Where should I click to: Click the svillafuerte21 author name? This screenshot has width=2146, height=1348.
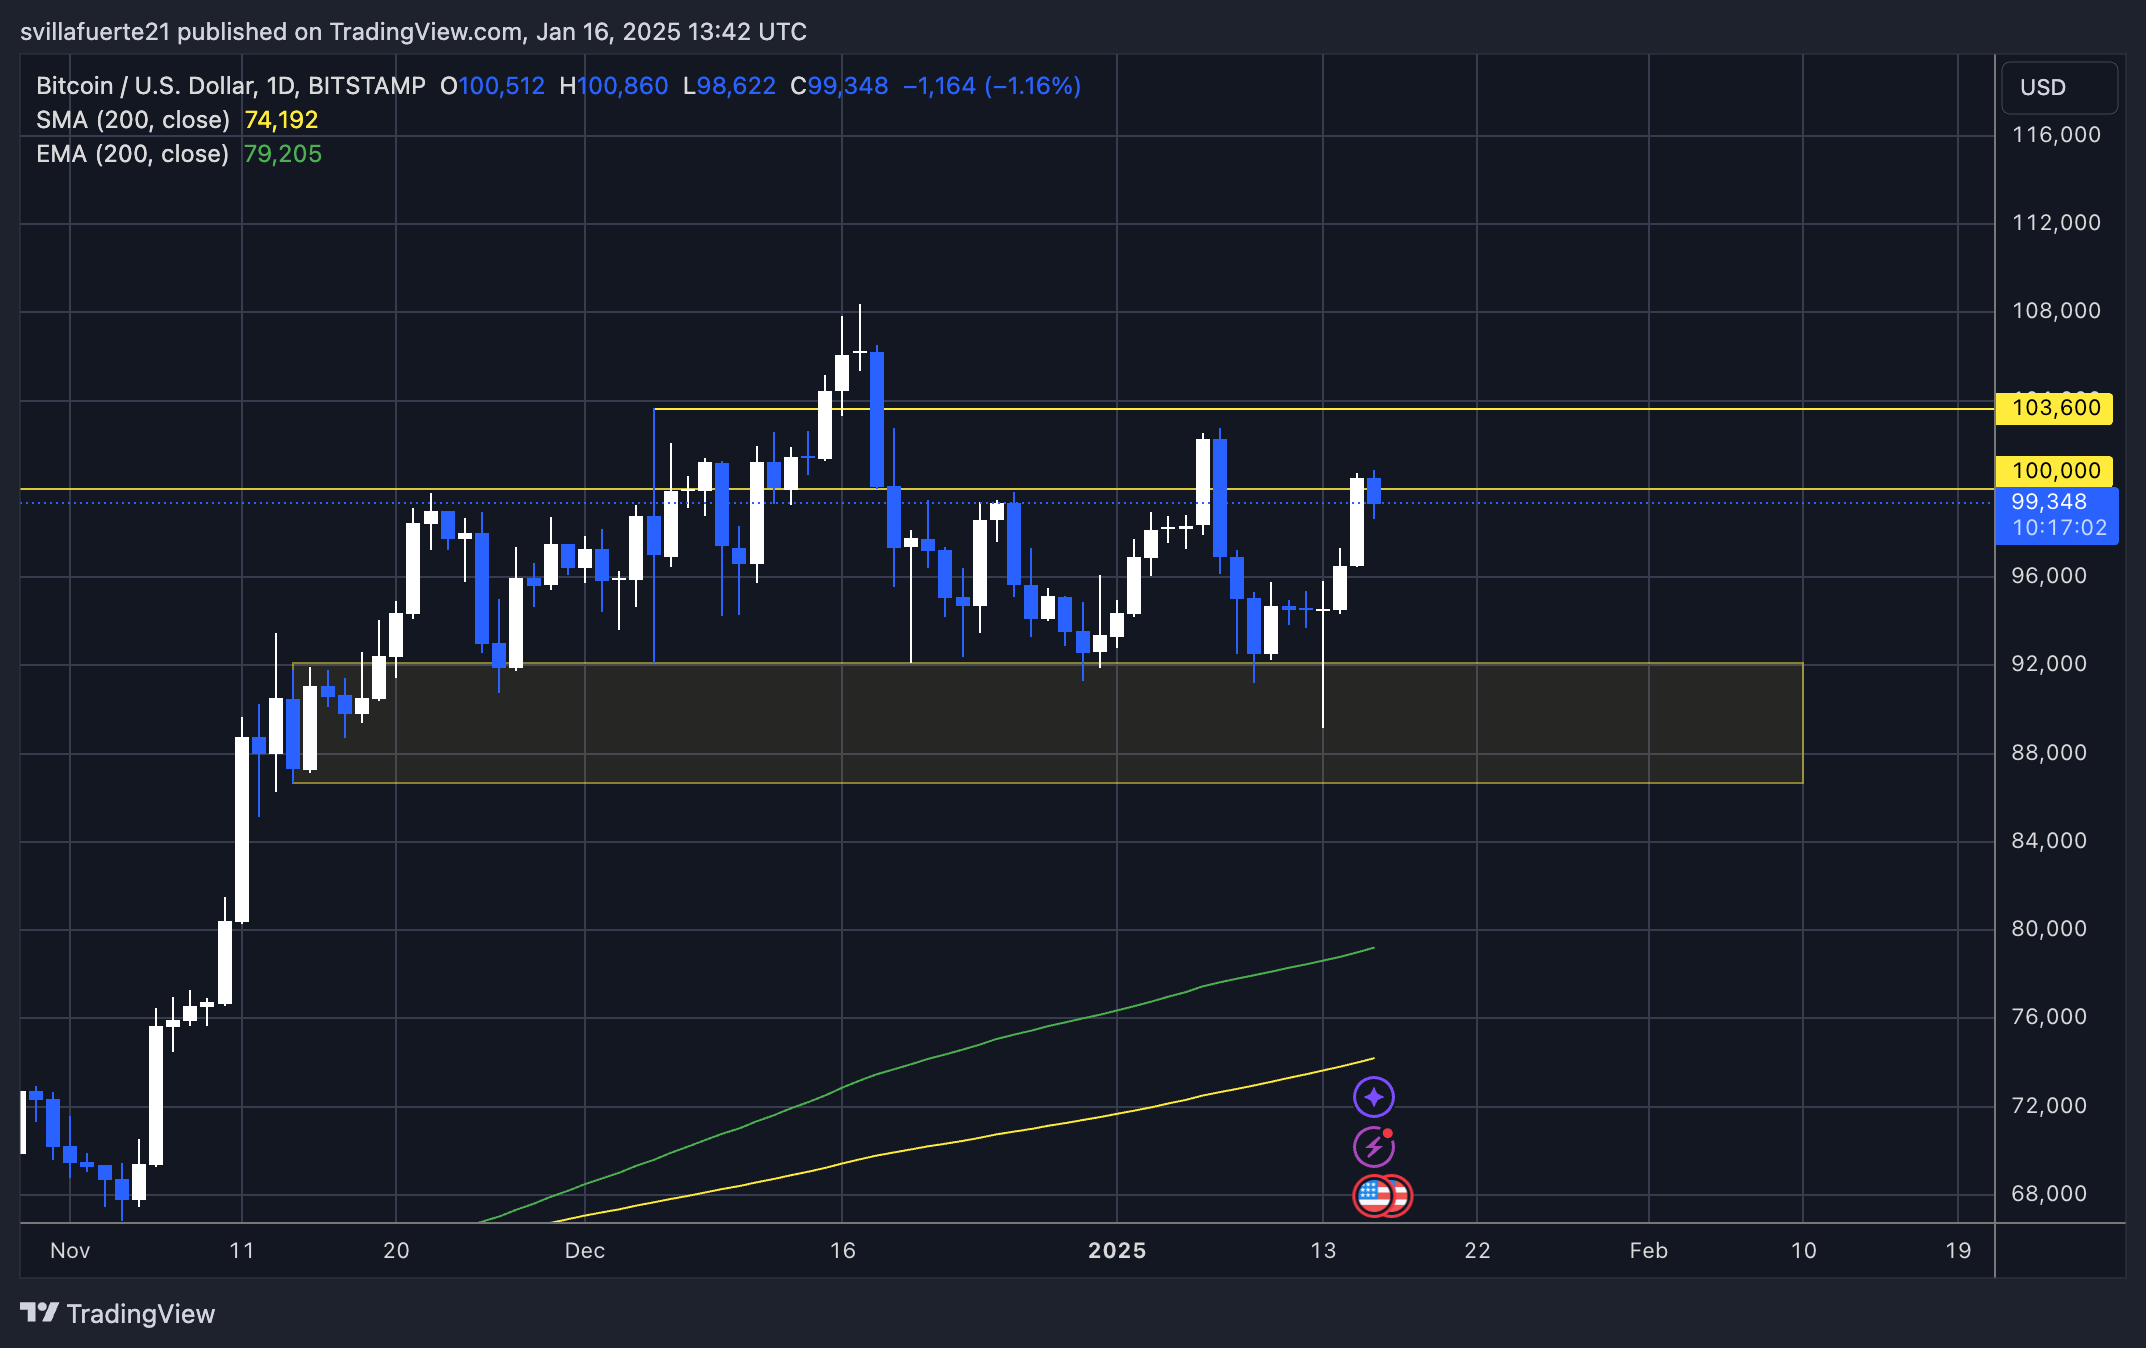coord(95,31)
